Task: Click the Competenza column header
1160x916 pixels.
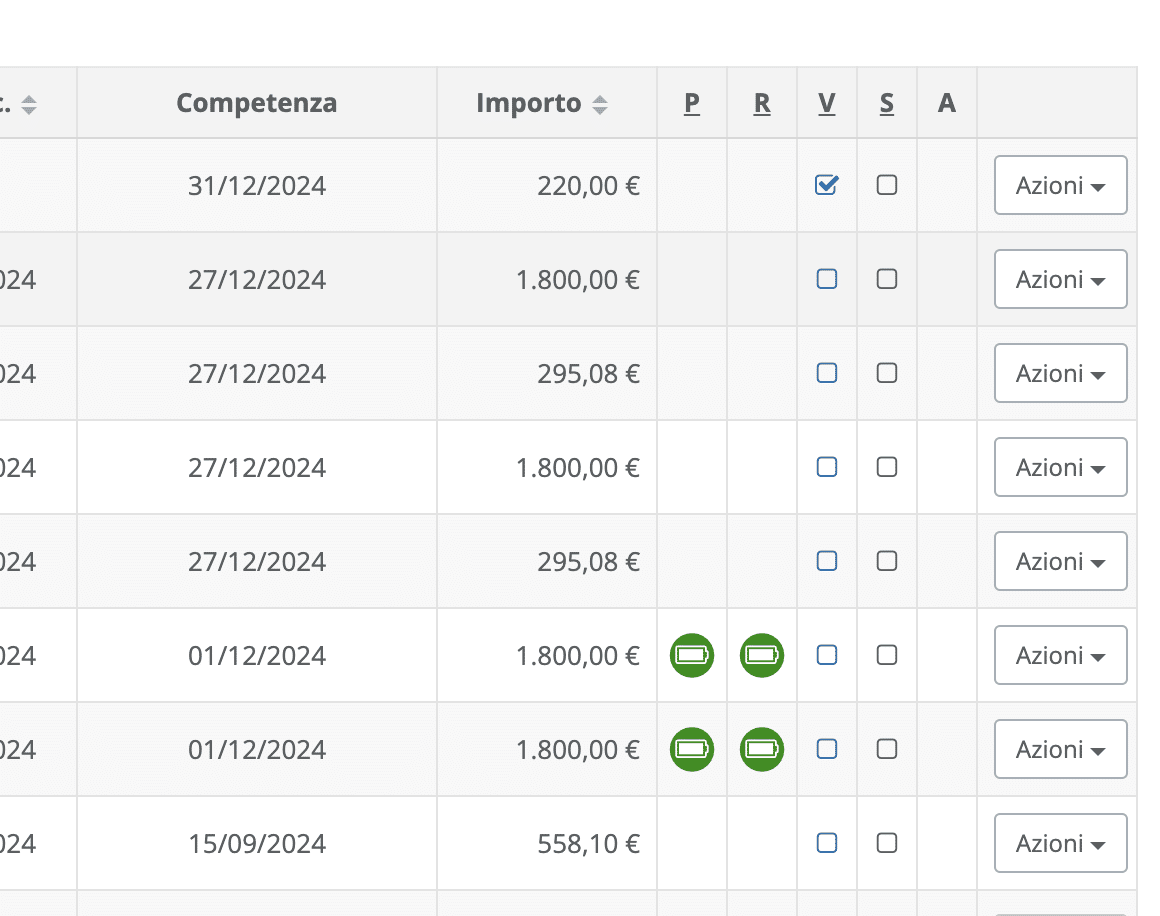Action: coord(257,103)
